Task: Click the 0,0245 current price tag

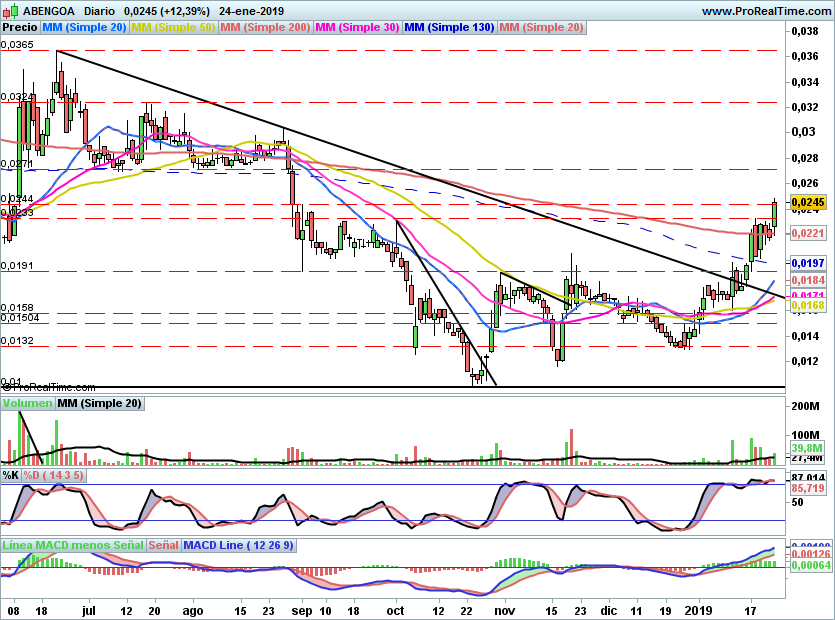Action: pyautogui.click(x=807, y=203)
